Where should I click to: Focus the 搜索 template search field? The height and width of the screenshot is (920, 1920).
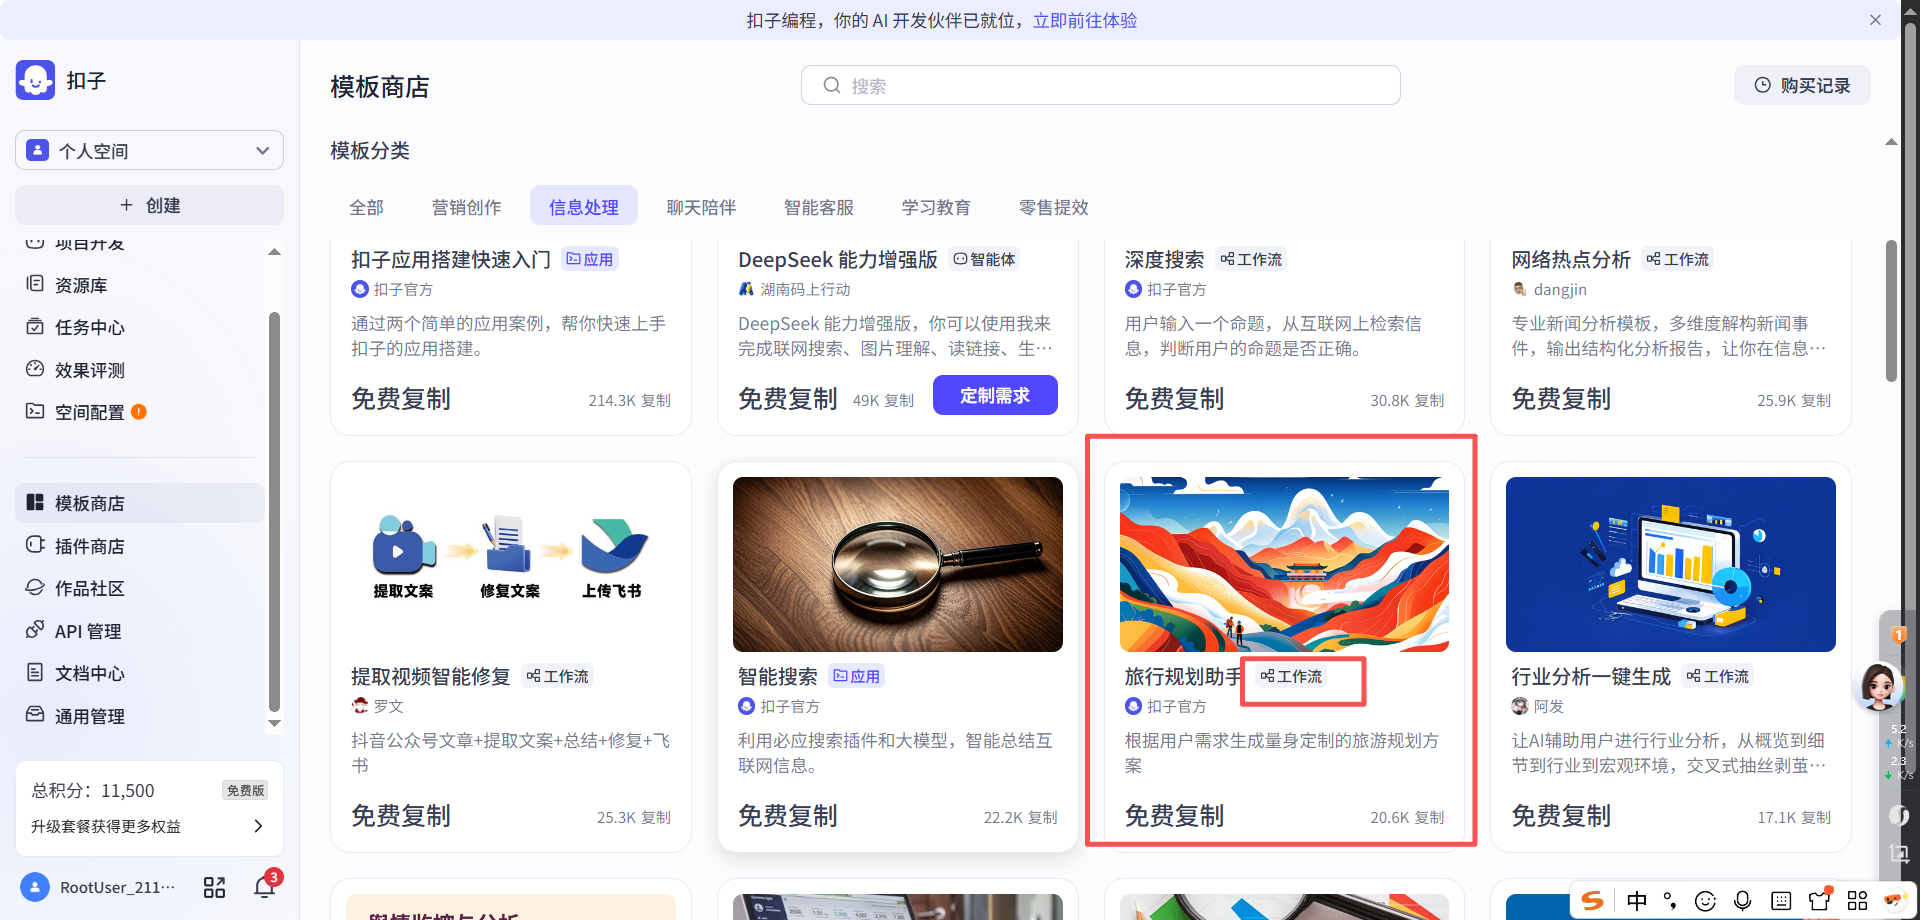click(x=1100, y=85)
